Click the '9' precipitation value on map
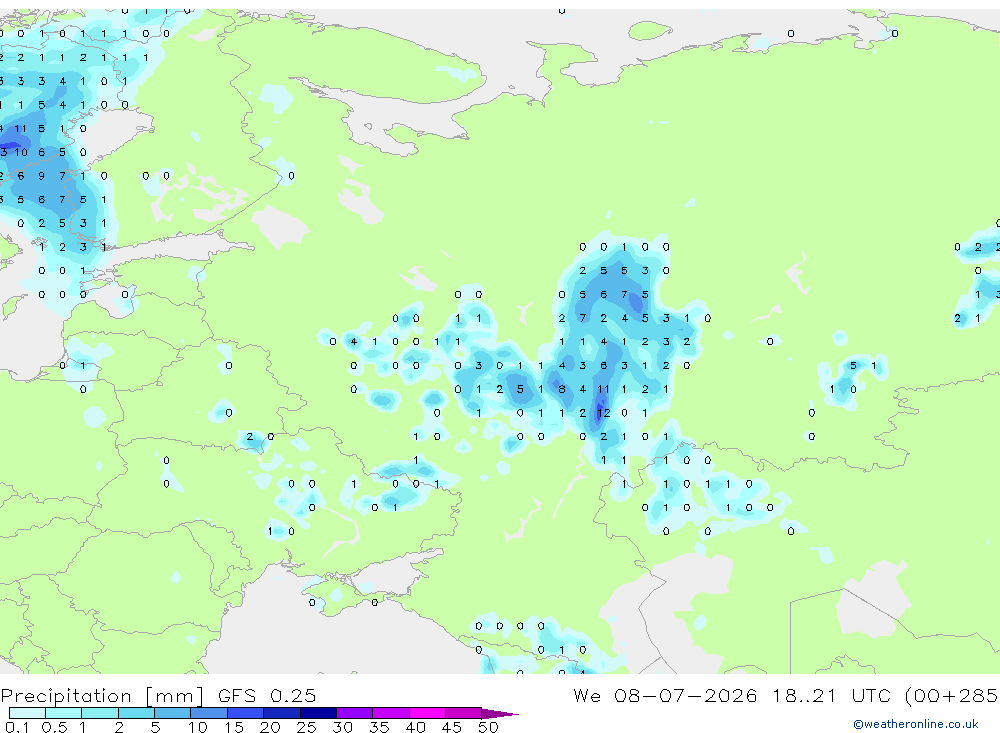The height and width of the screenshot is (733, 1000). tap(41, 176)
